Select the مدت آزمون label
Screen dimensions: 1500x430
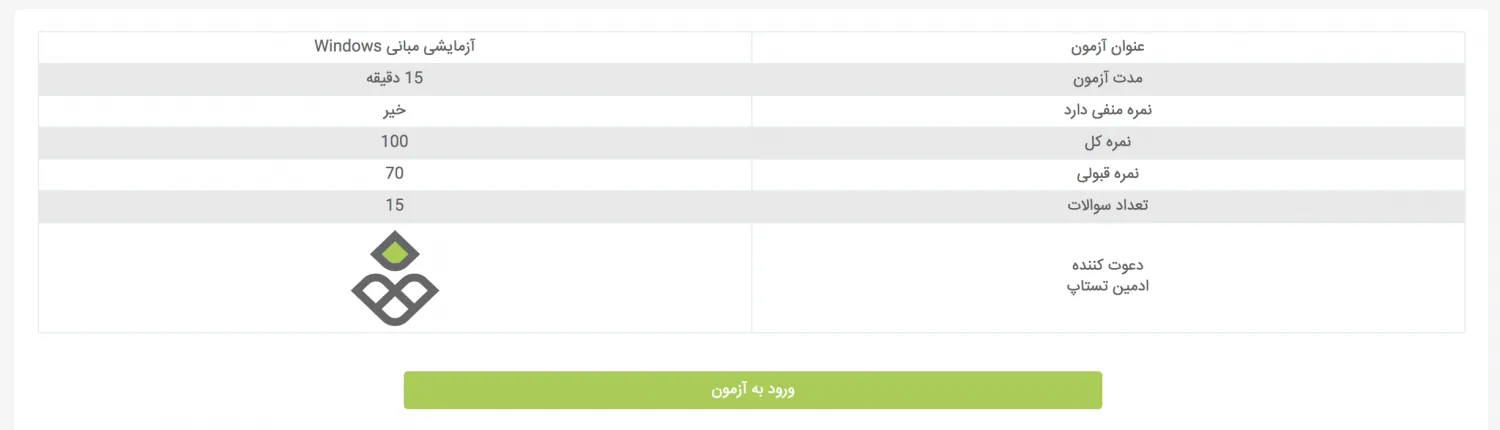click(1107, 79)
